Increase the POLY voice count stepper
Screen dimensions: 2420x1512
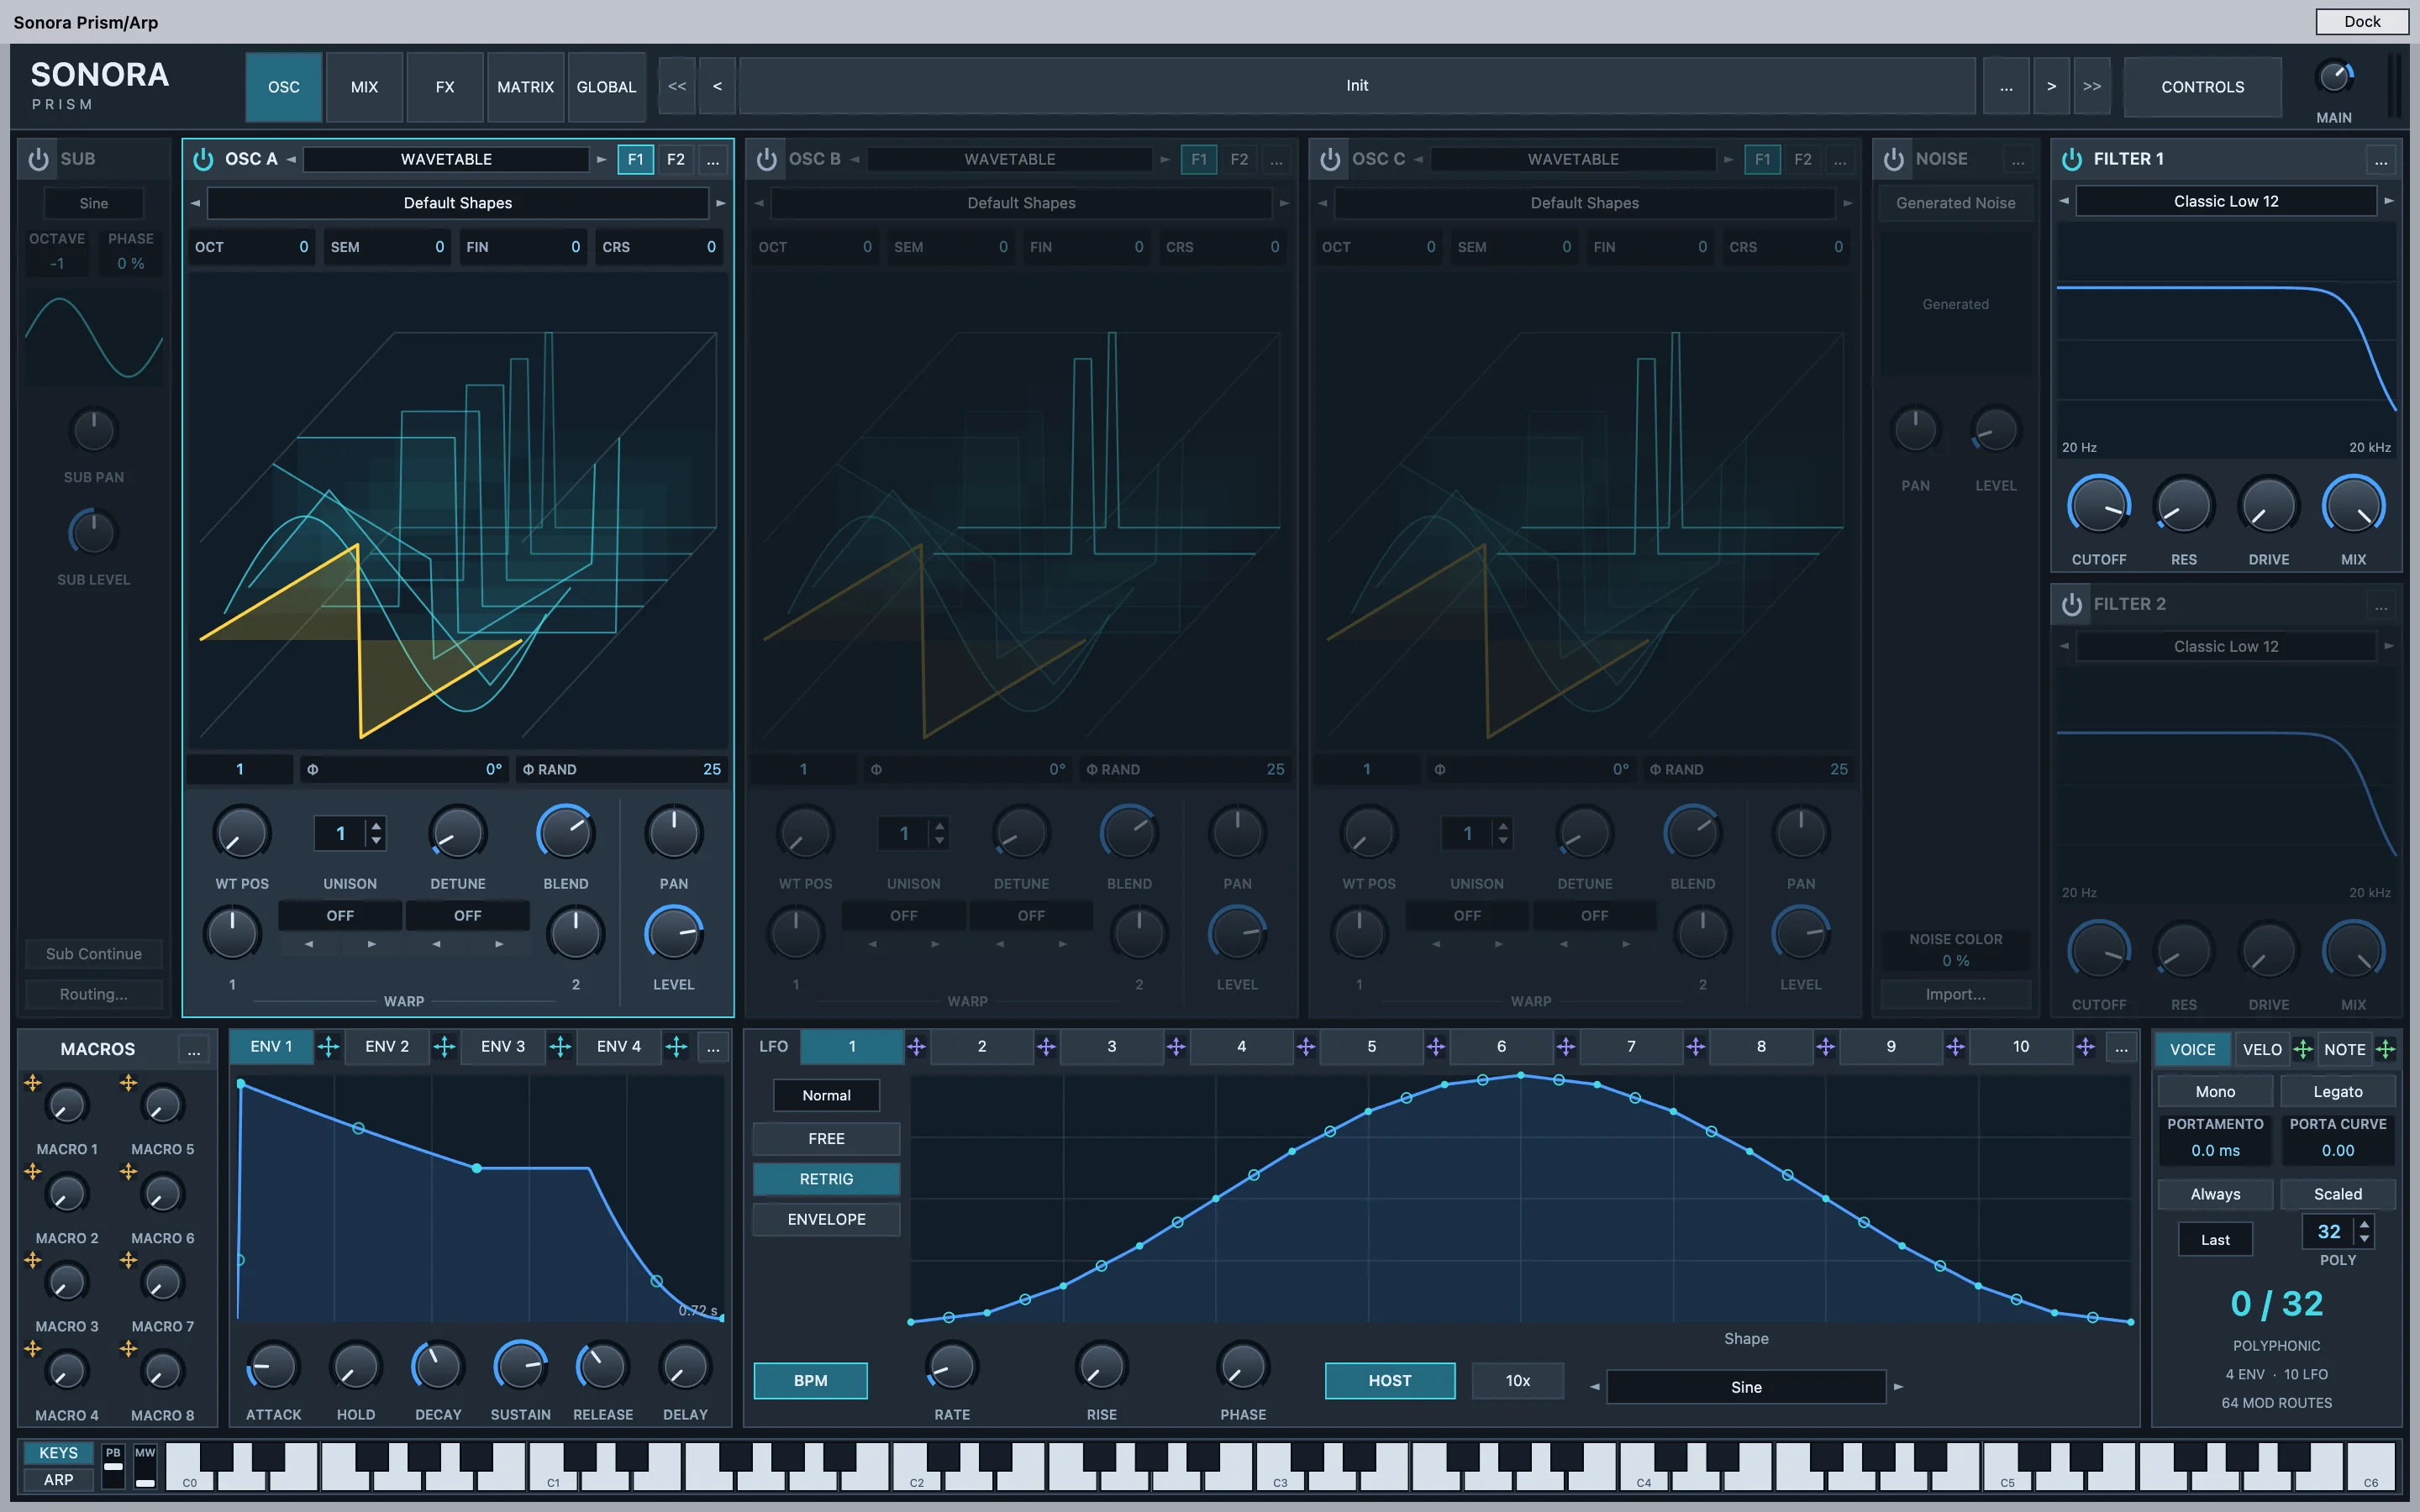point(2364,1224)
